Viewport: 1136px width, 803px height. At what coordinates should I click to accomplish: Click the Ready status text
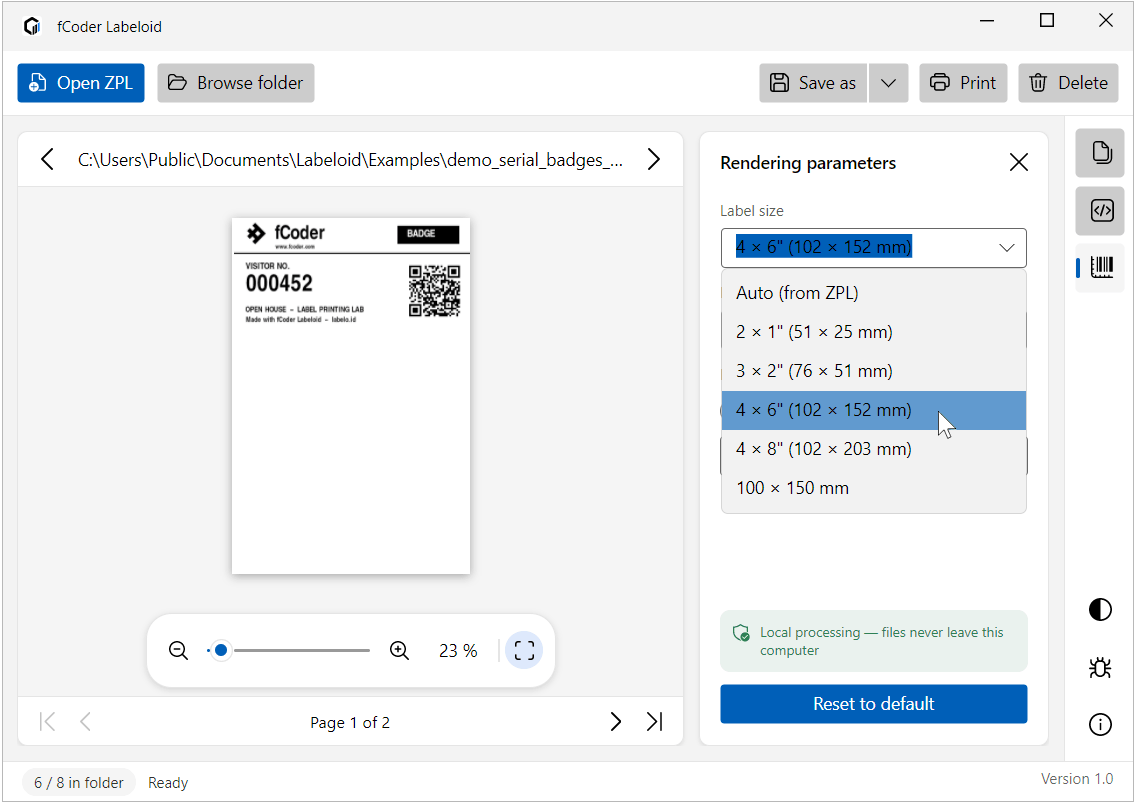coord(168,783)
